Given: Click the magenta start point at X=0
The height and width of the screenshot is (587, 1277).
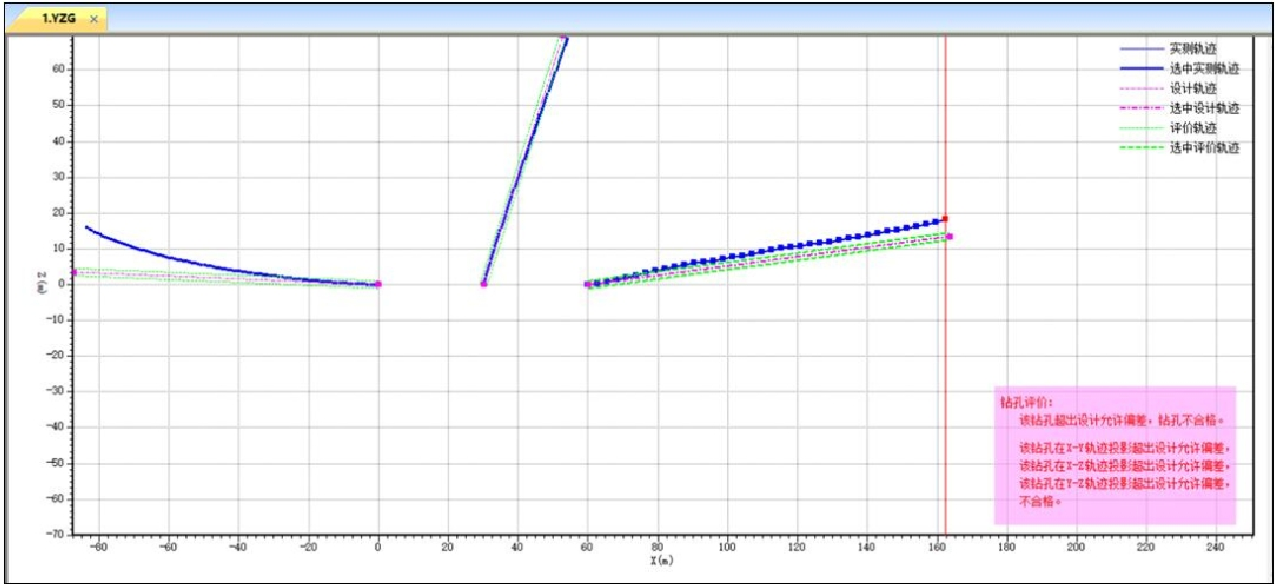Looking at the screenshot, I should click(x=378, y=284).
